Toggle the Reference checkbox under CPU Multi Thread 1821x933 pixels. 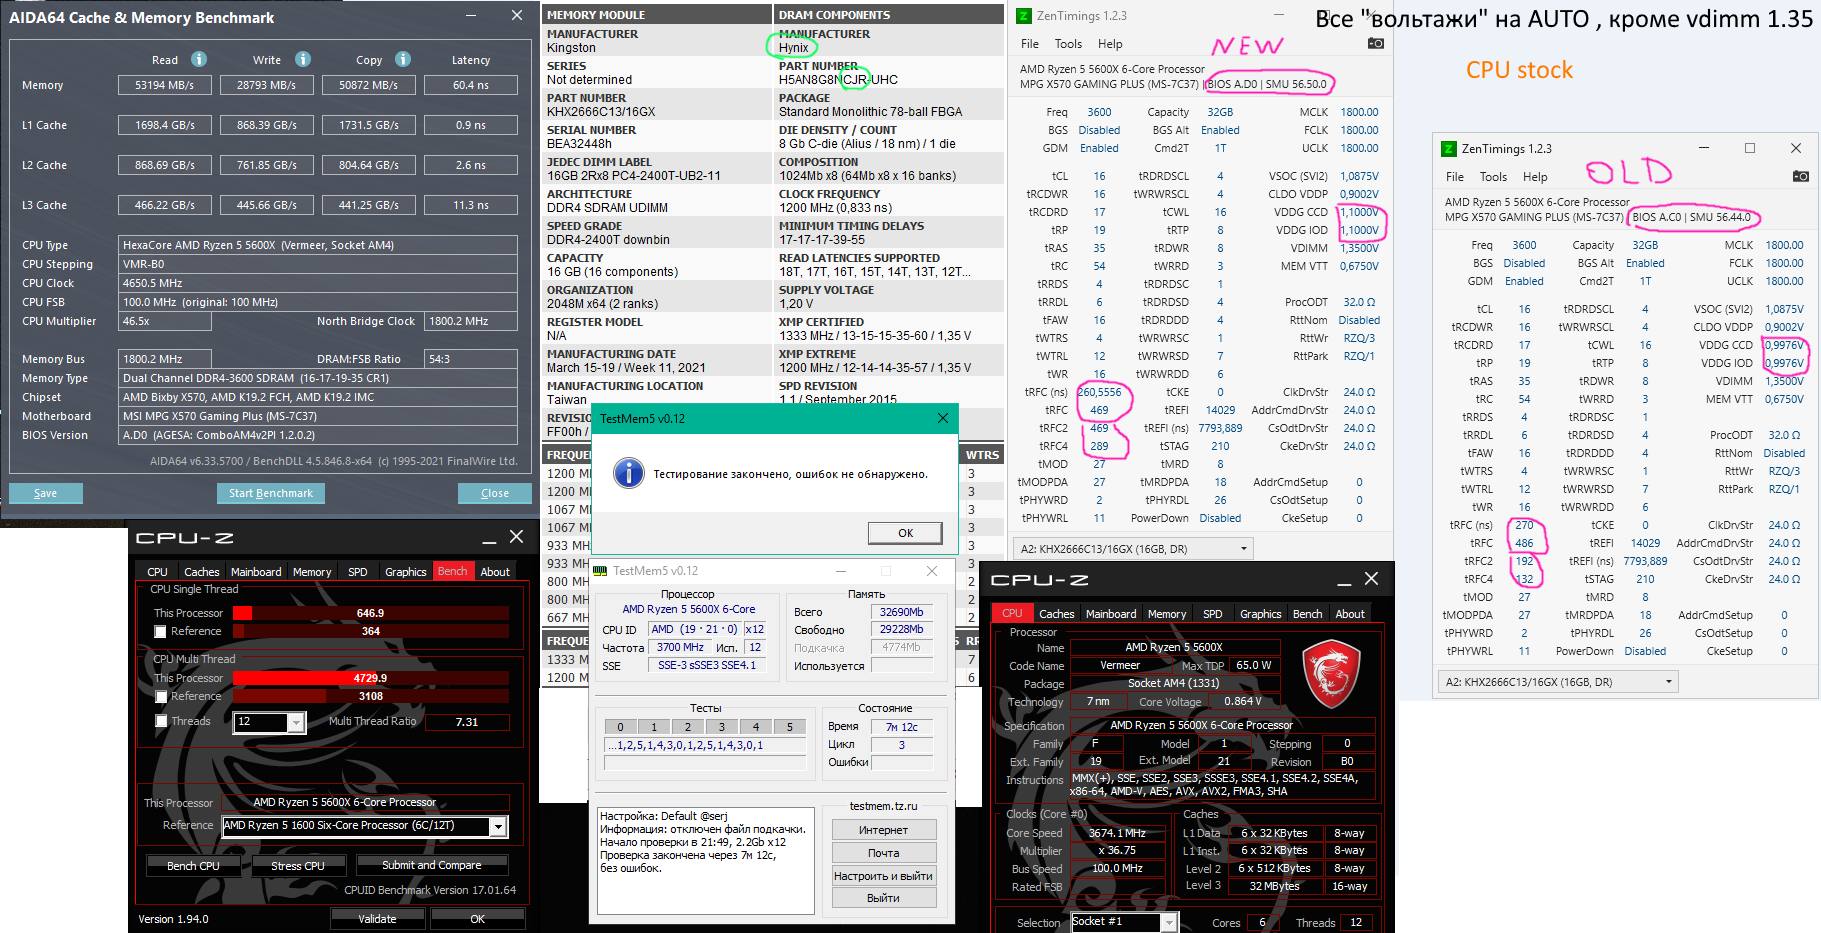click(160, 696)
